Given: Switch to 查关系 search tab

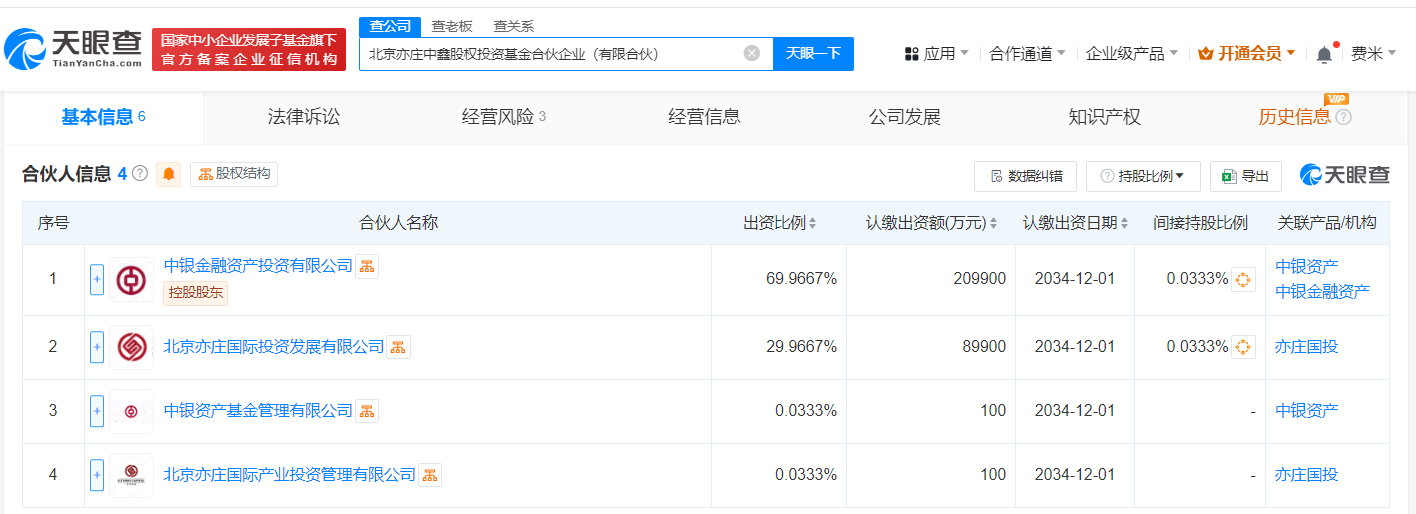Looking at the screenshot, I should click(514, 26).
